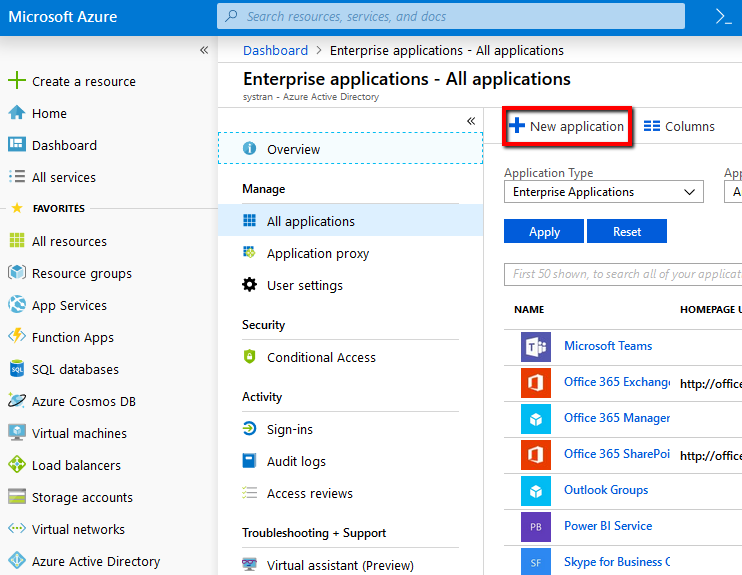The height and width of the screenshot is (575, 742).
Task: Click the applications search filter box
Action: [x=623, y=274]
